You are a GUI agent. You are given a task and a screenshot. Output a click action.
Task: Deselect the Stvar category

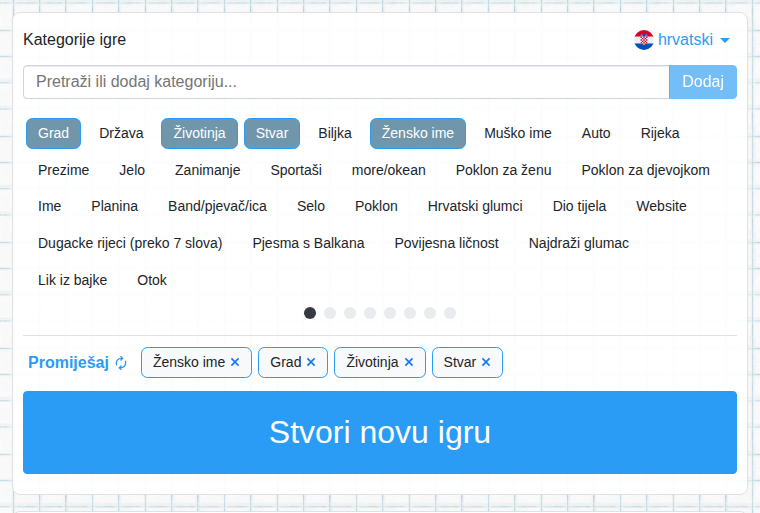[x=272, y=133]
